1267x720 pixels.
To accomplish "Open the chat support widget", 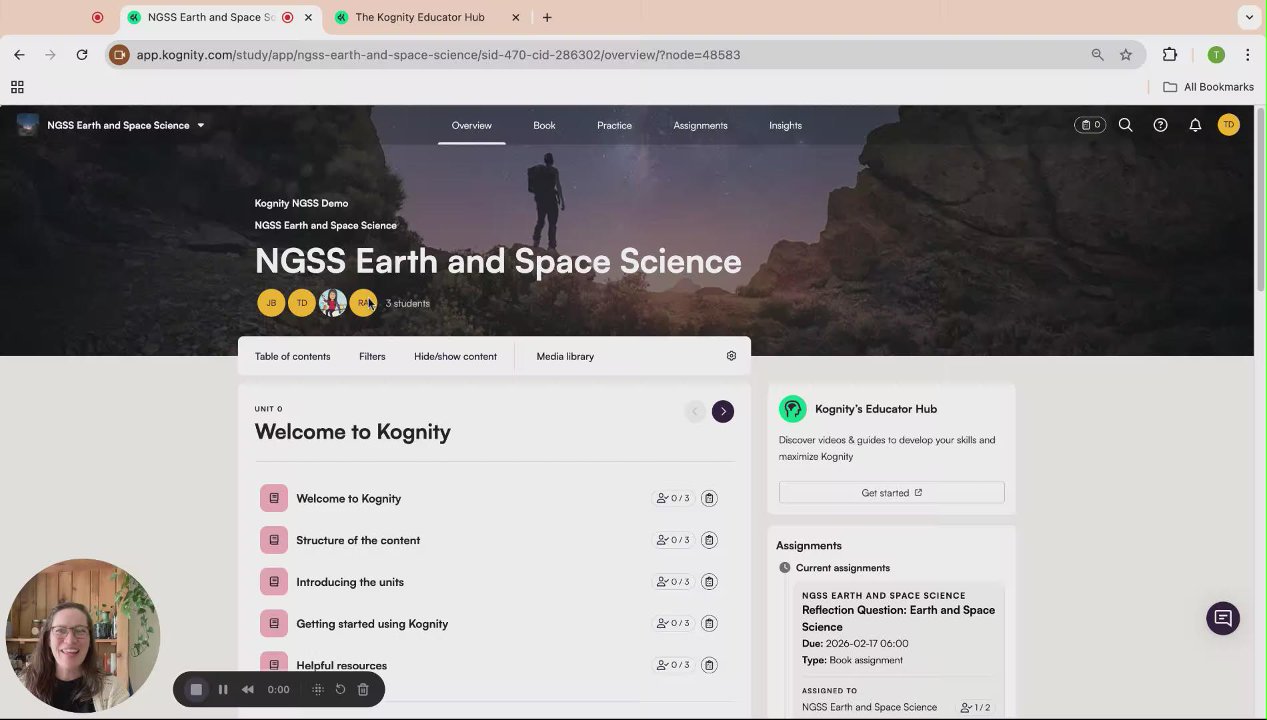I will coord(1223,618).
